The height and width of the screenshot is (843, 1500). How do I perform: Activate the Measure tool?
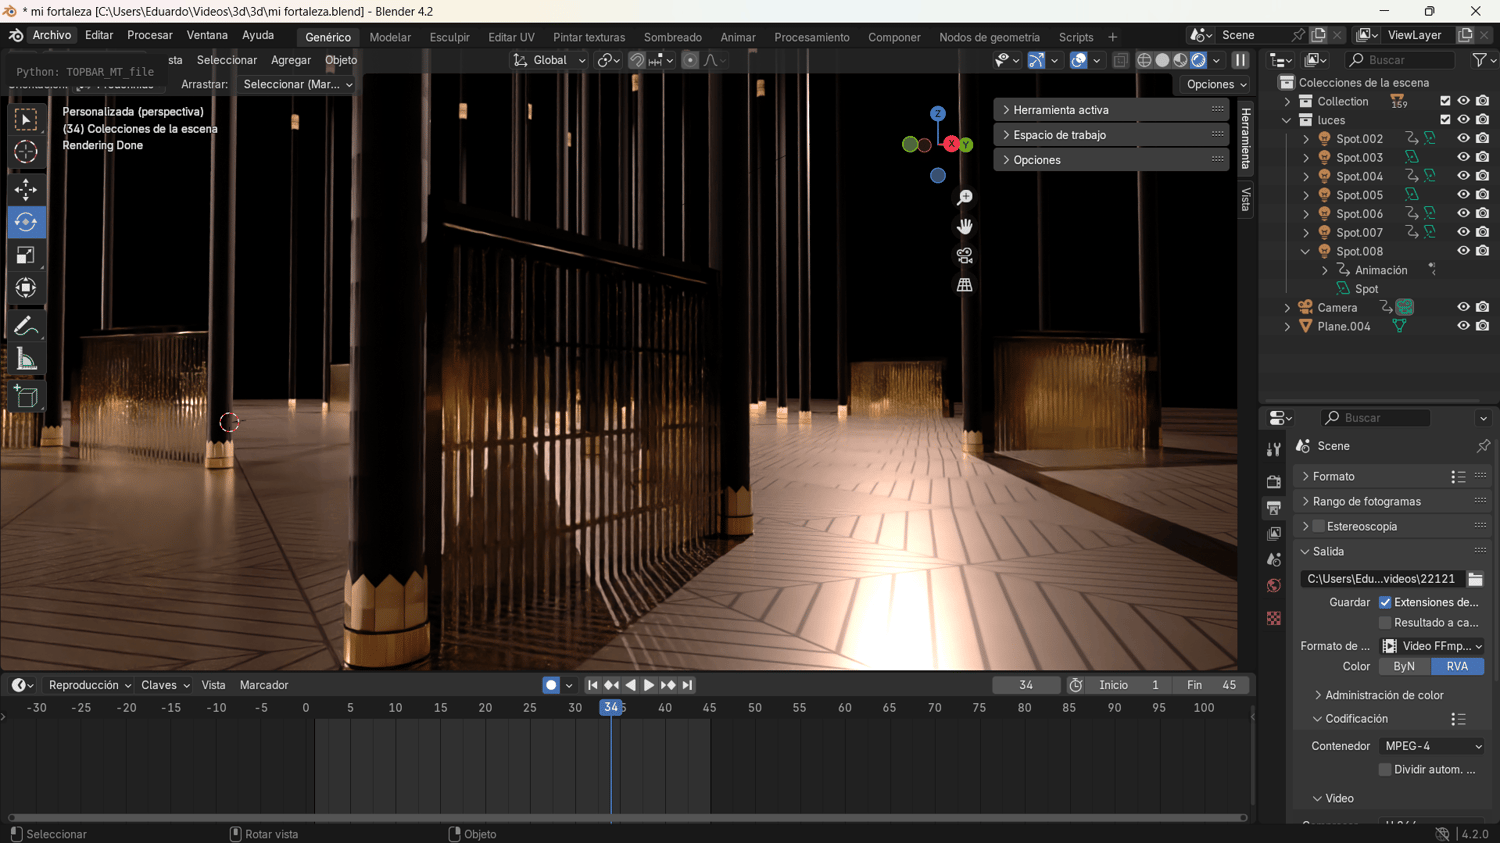pyautogui.click(x=26, y=360)
